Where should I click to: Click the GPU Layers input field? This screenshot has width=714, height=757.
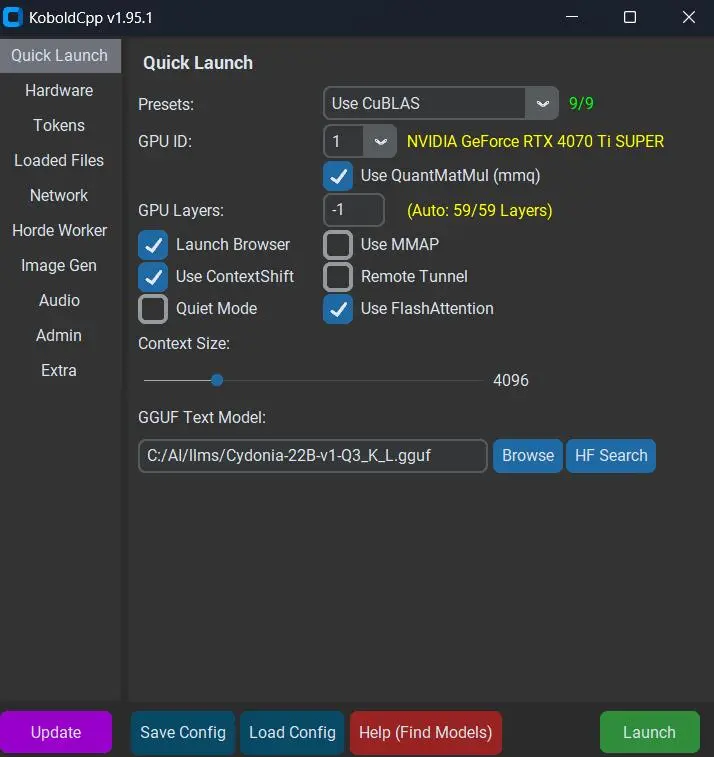click(x=354, y=210)
